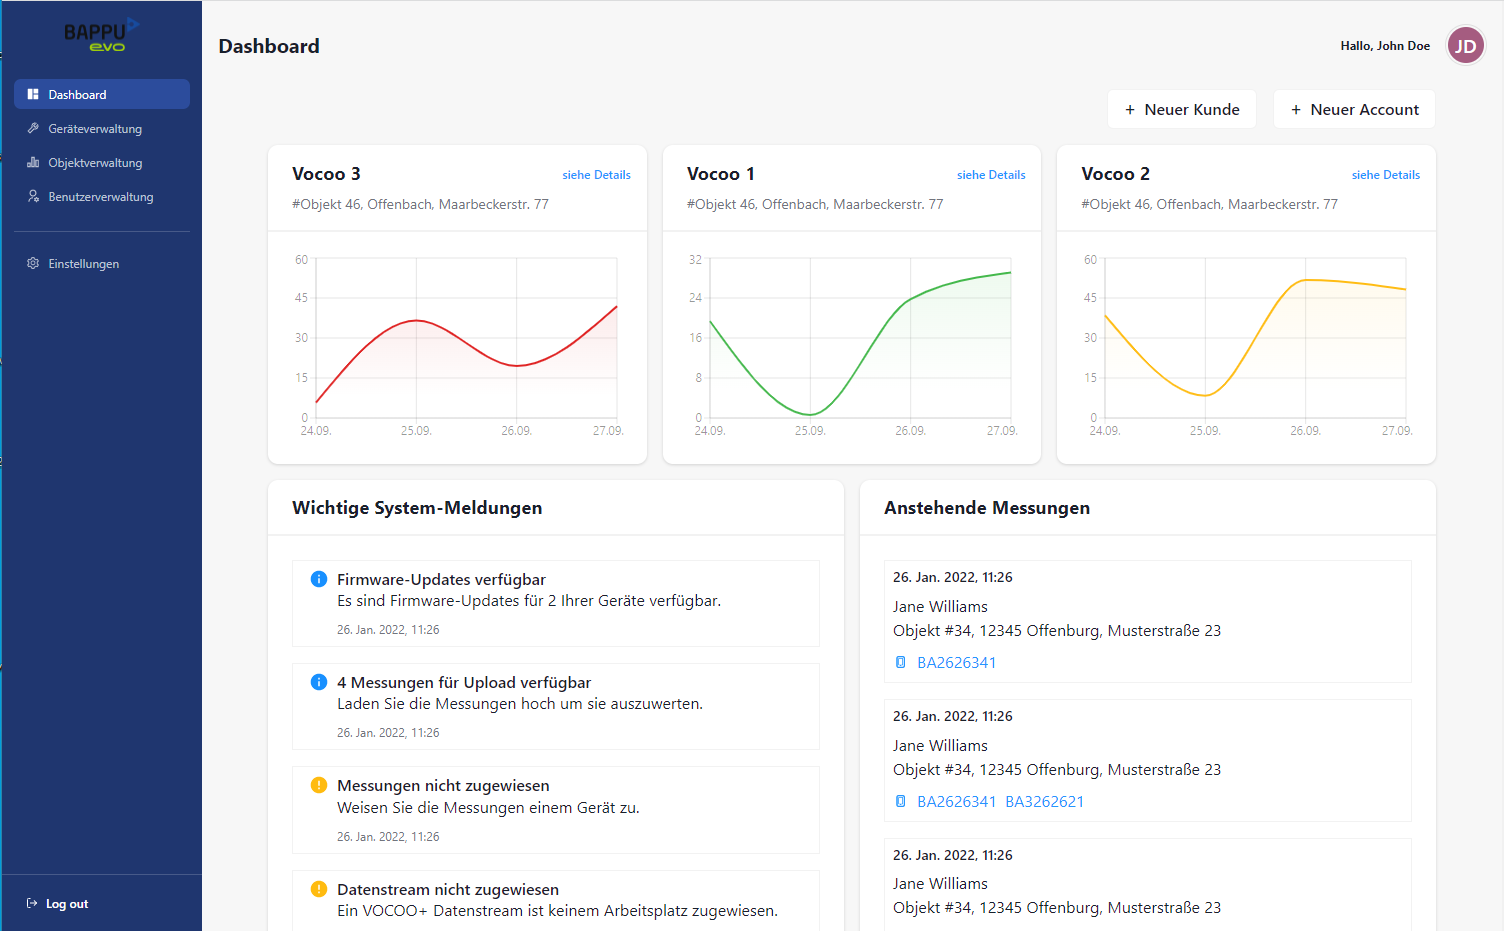The height and width of the screenshot is (931, 1504).
Task: Click the BAPPU evo logo
Action: (x=101, y=35)
